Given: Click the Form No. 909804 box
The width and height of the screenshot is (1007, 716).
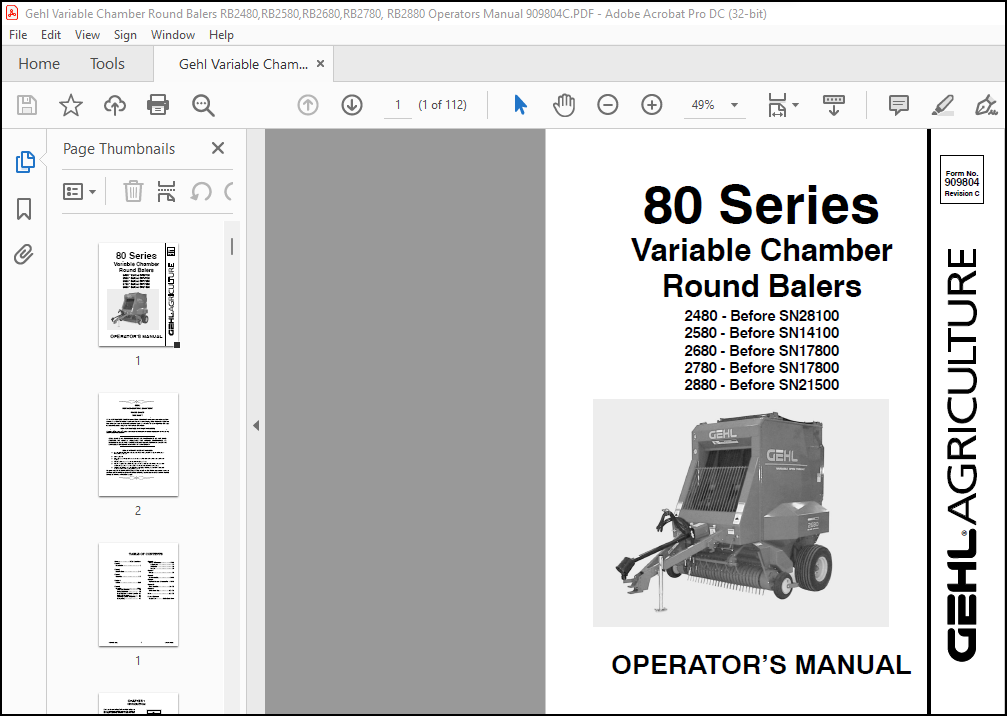Looking at the screenshot, I should click(x=961, y=179).
